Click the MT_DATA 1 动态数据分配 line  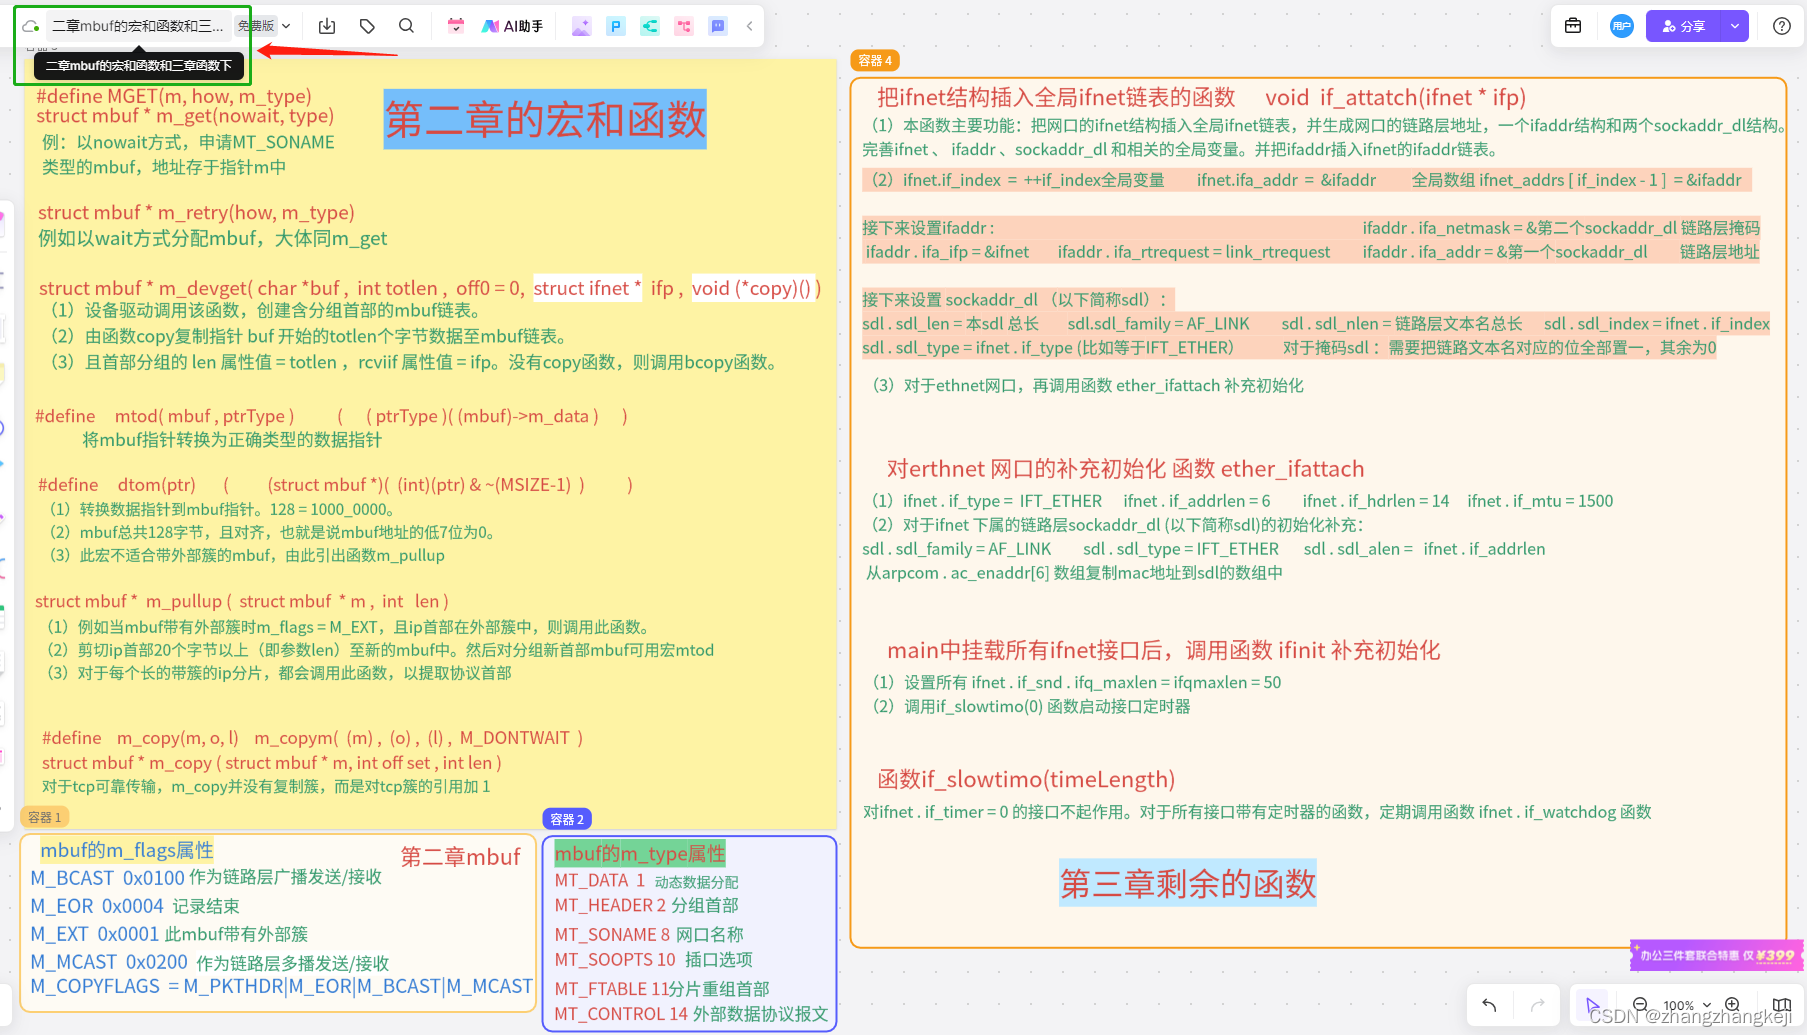(x=646, y=881)
